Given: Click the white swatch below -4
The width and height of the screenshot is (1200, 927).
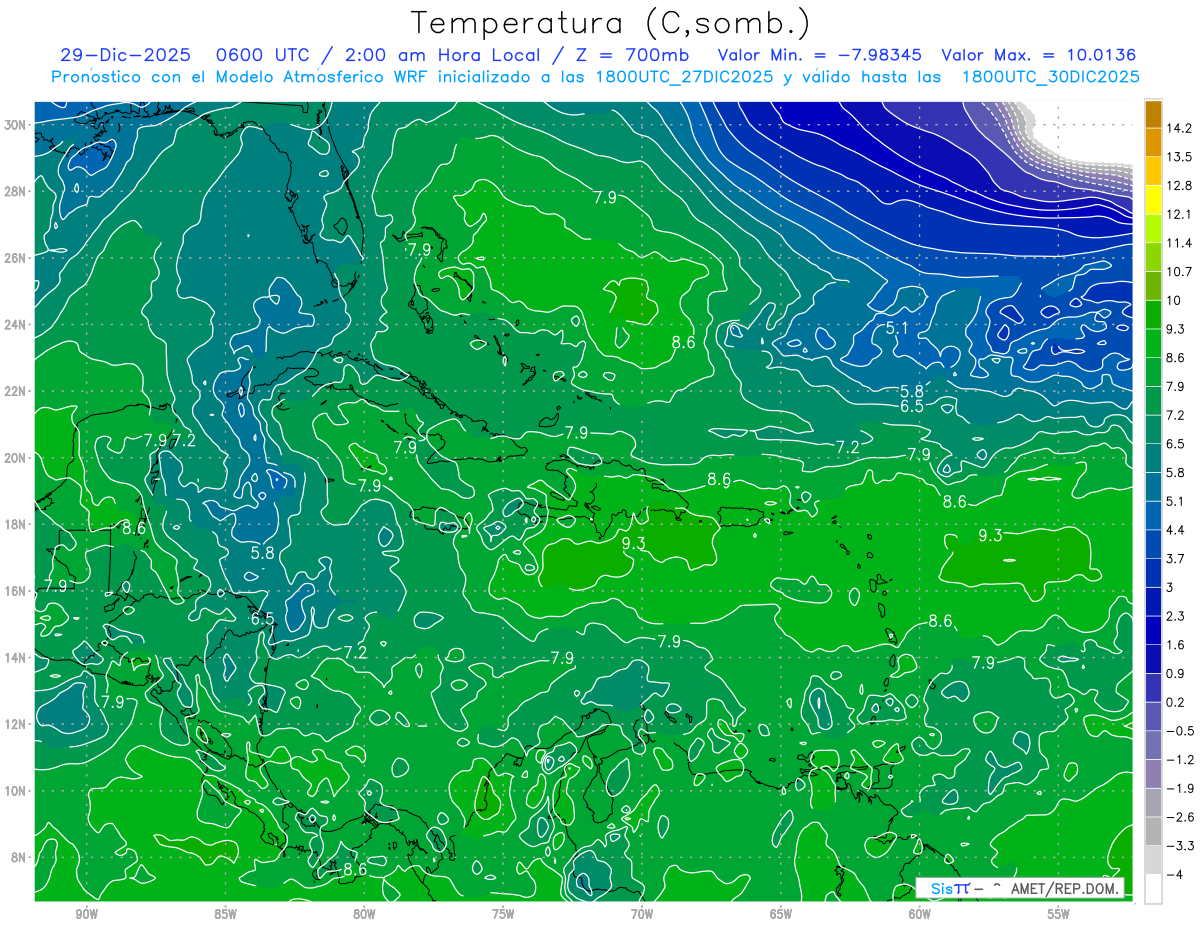Looking at the screenshot, I should coord(1153,888).
